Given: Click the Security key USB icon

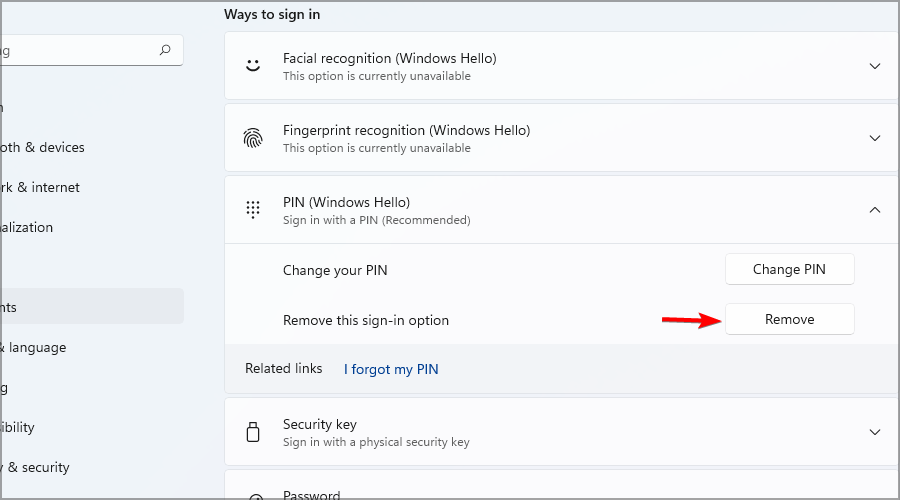Looking at the screenshot, I should 253,432.
